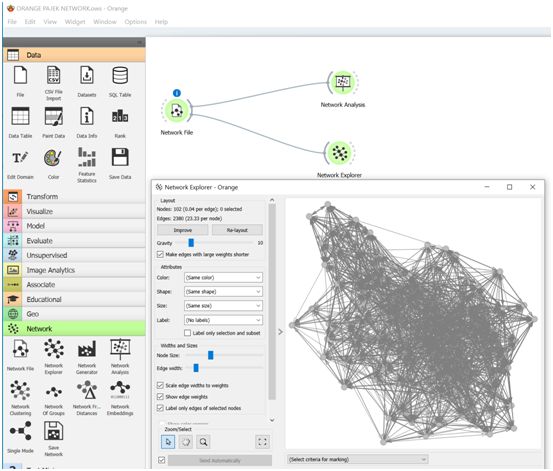Adjust the Gravity slider
The width and height of the screenshot is (553, 471).
[191, 243]
